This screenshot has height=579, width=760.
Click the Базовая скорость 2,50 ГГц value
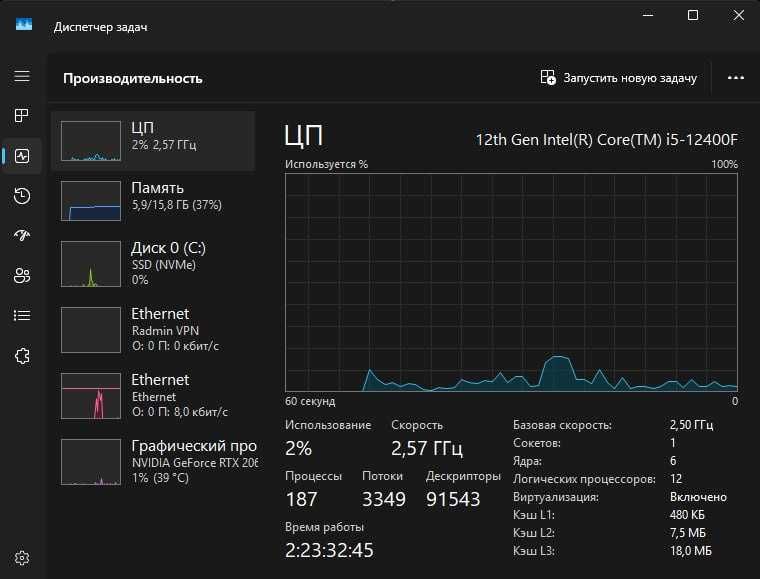coord(691,425)
